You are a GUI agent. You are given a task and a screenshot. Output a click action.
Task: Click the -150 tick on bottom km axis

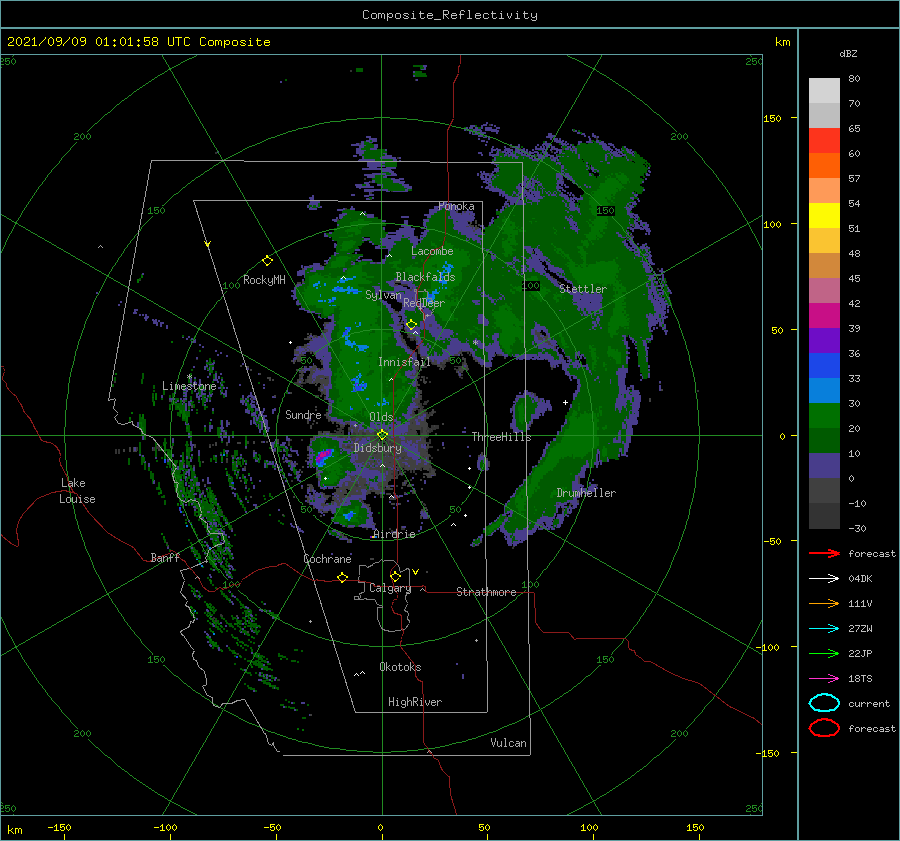(59, 828)
